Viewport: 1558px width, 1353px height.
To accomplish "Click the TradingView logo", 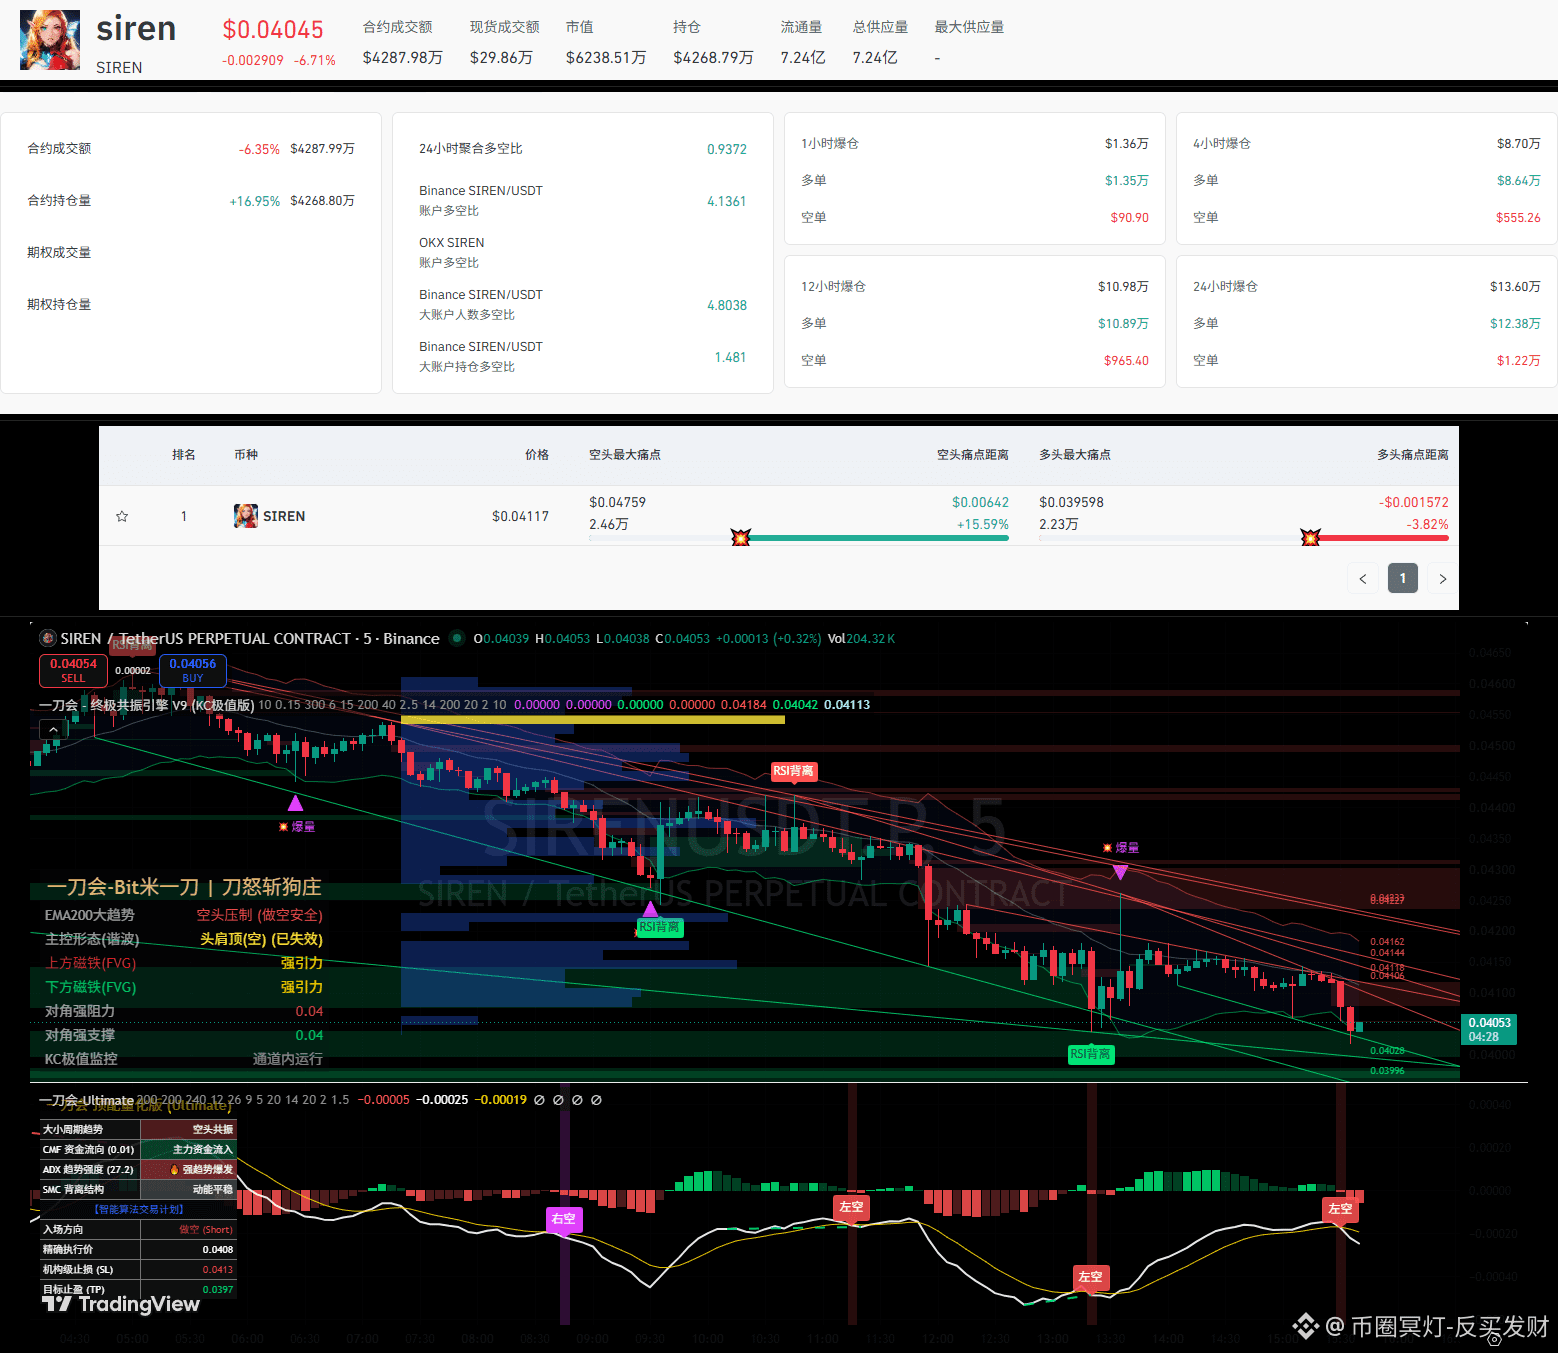I will pyautogui.click(x=121, y=1303).
